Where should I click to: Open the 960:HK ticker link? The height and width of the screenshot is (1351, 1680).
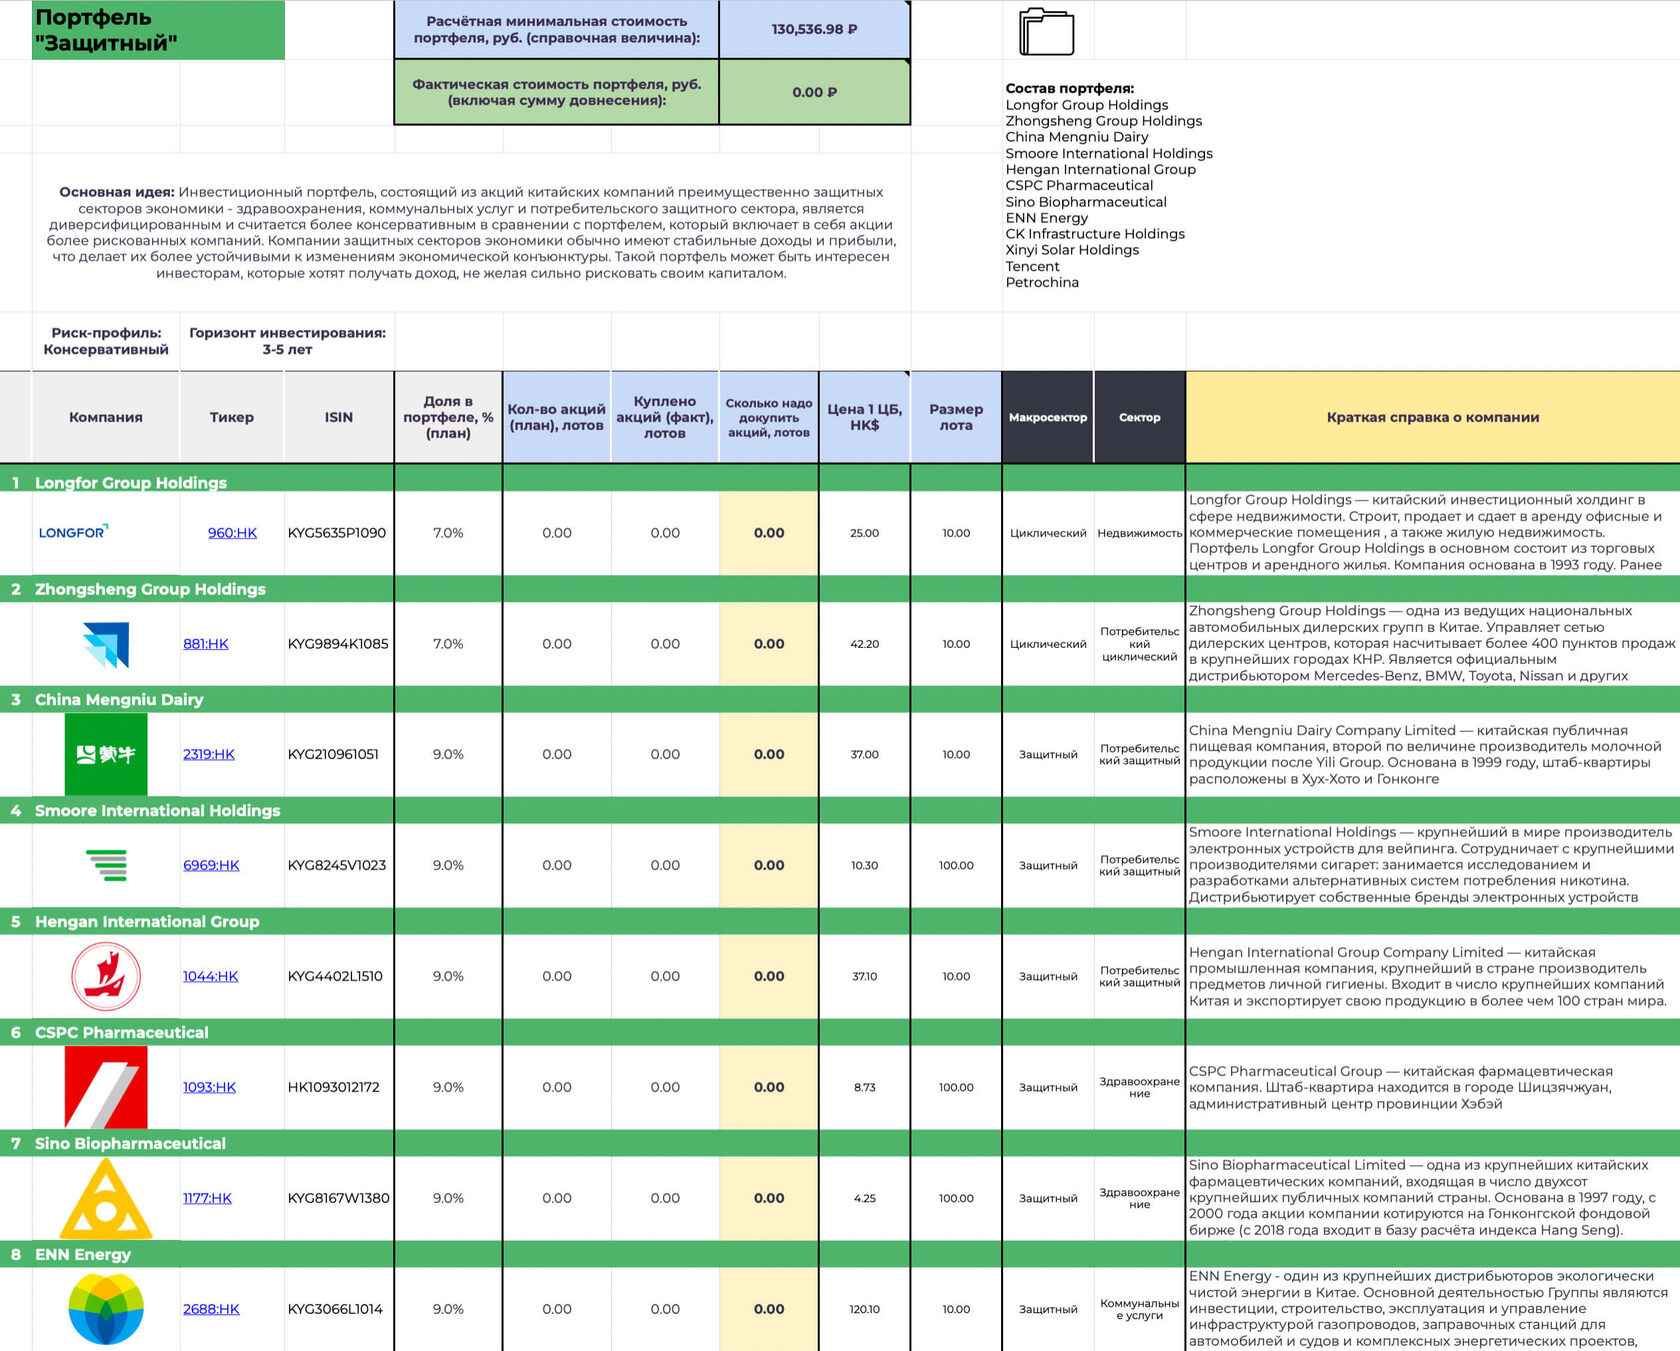tap(232, 533)
